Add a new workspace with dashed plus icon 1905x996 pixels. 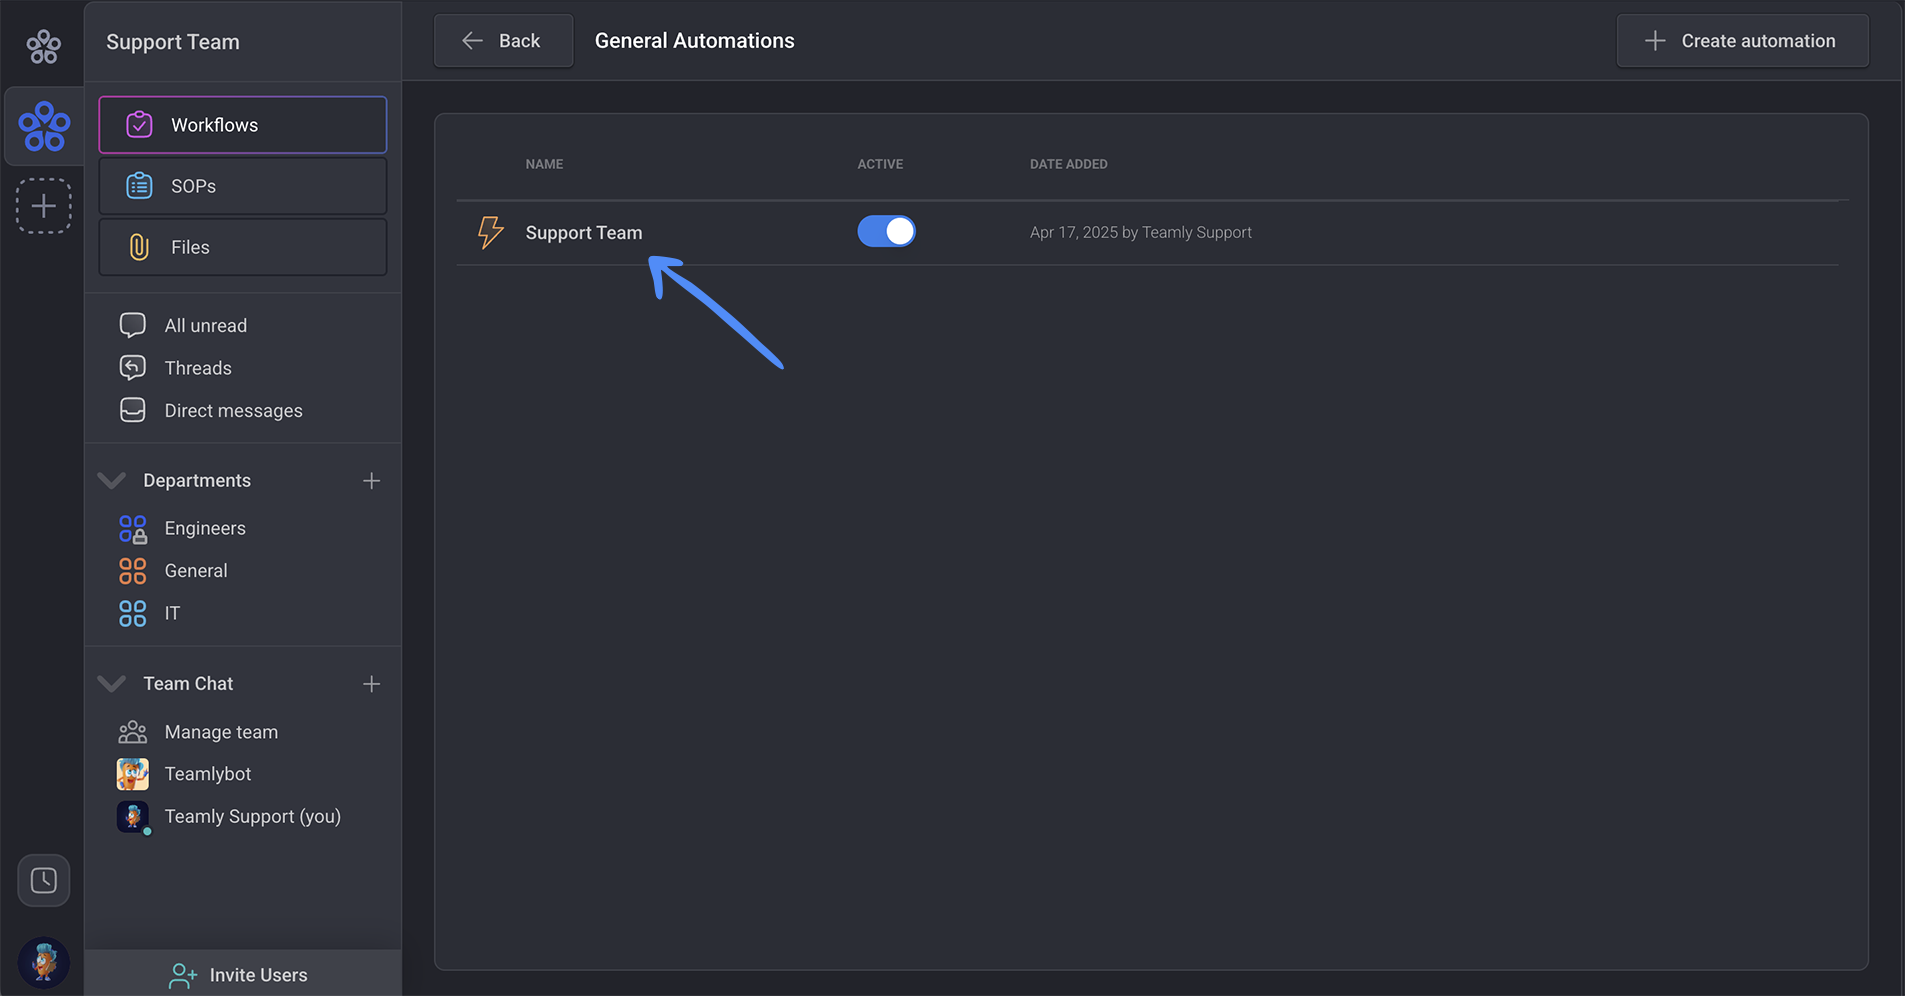point(43,206)
